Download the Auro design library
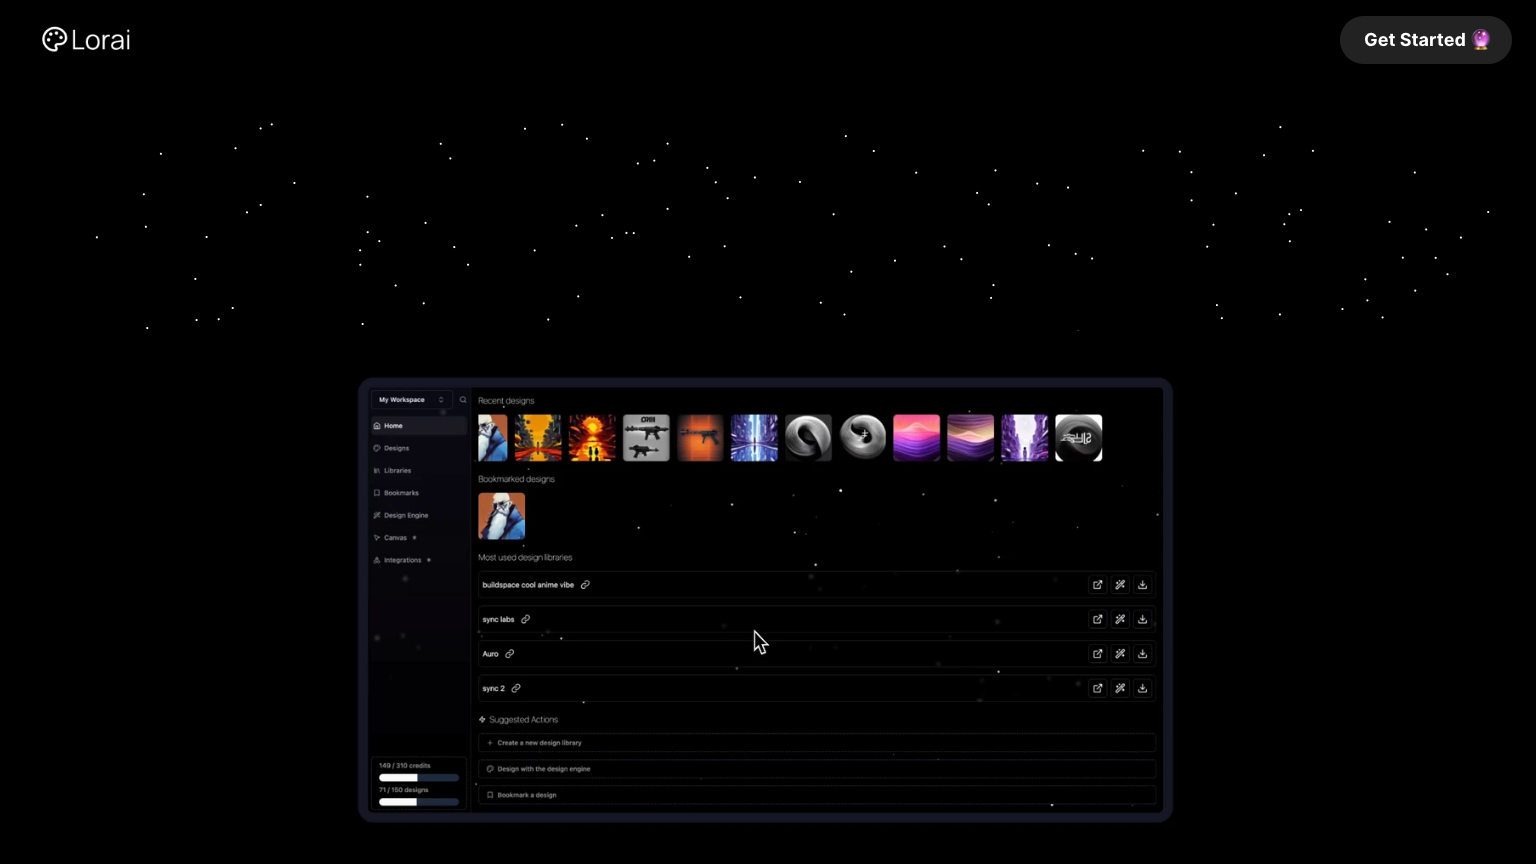Screen dimensions: 1536x864 (x=1143, y=654)
